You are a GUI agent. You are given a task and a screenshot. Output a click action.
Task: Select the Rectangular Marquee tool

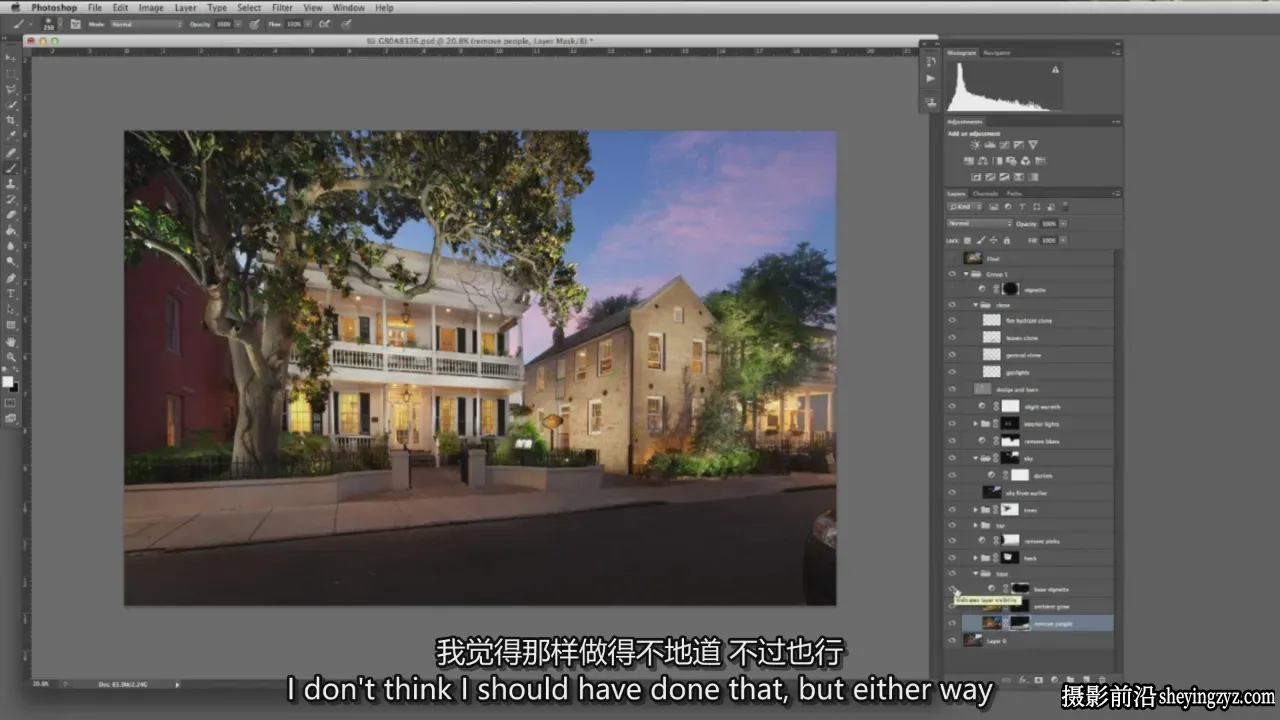(x=12, y=74)
